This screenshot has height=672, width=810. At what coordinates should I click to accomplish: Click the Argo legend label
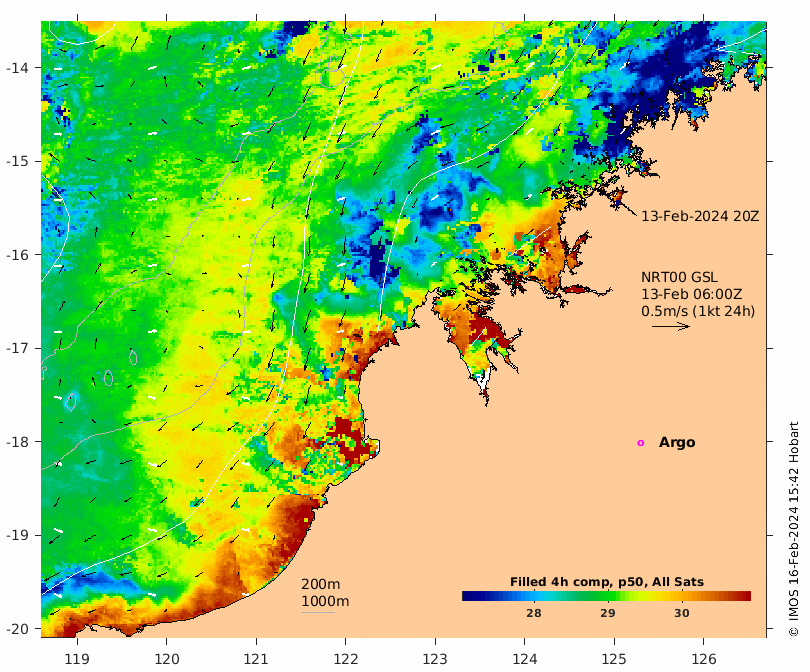(x=677, y=443)
